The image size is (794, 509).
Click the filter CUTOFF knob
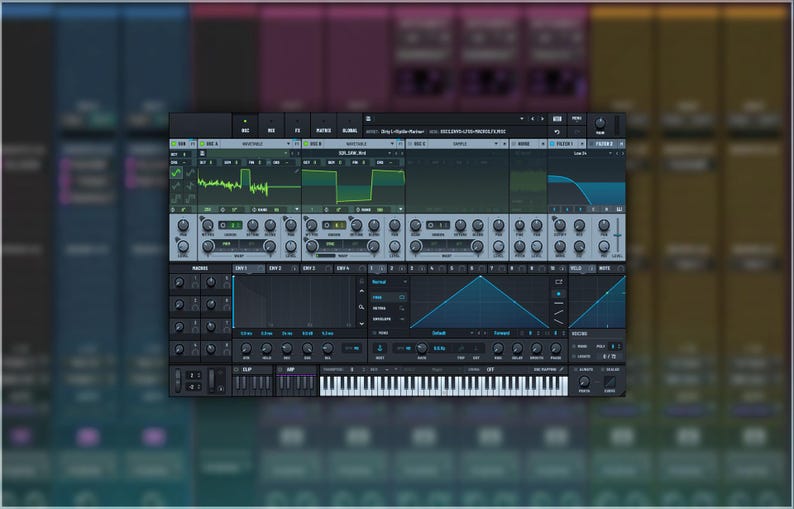[x=560, y=225]
